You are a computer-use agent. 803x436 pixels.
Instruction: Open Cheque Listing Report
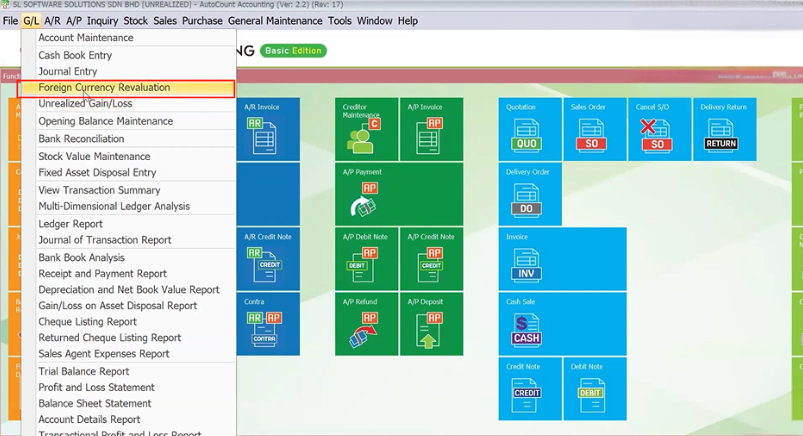click(129, 322)
